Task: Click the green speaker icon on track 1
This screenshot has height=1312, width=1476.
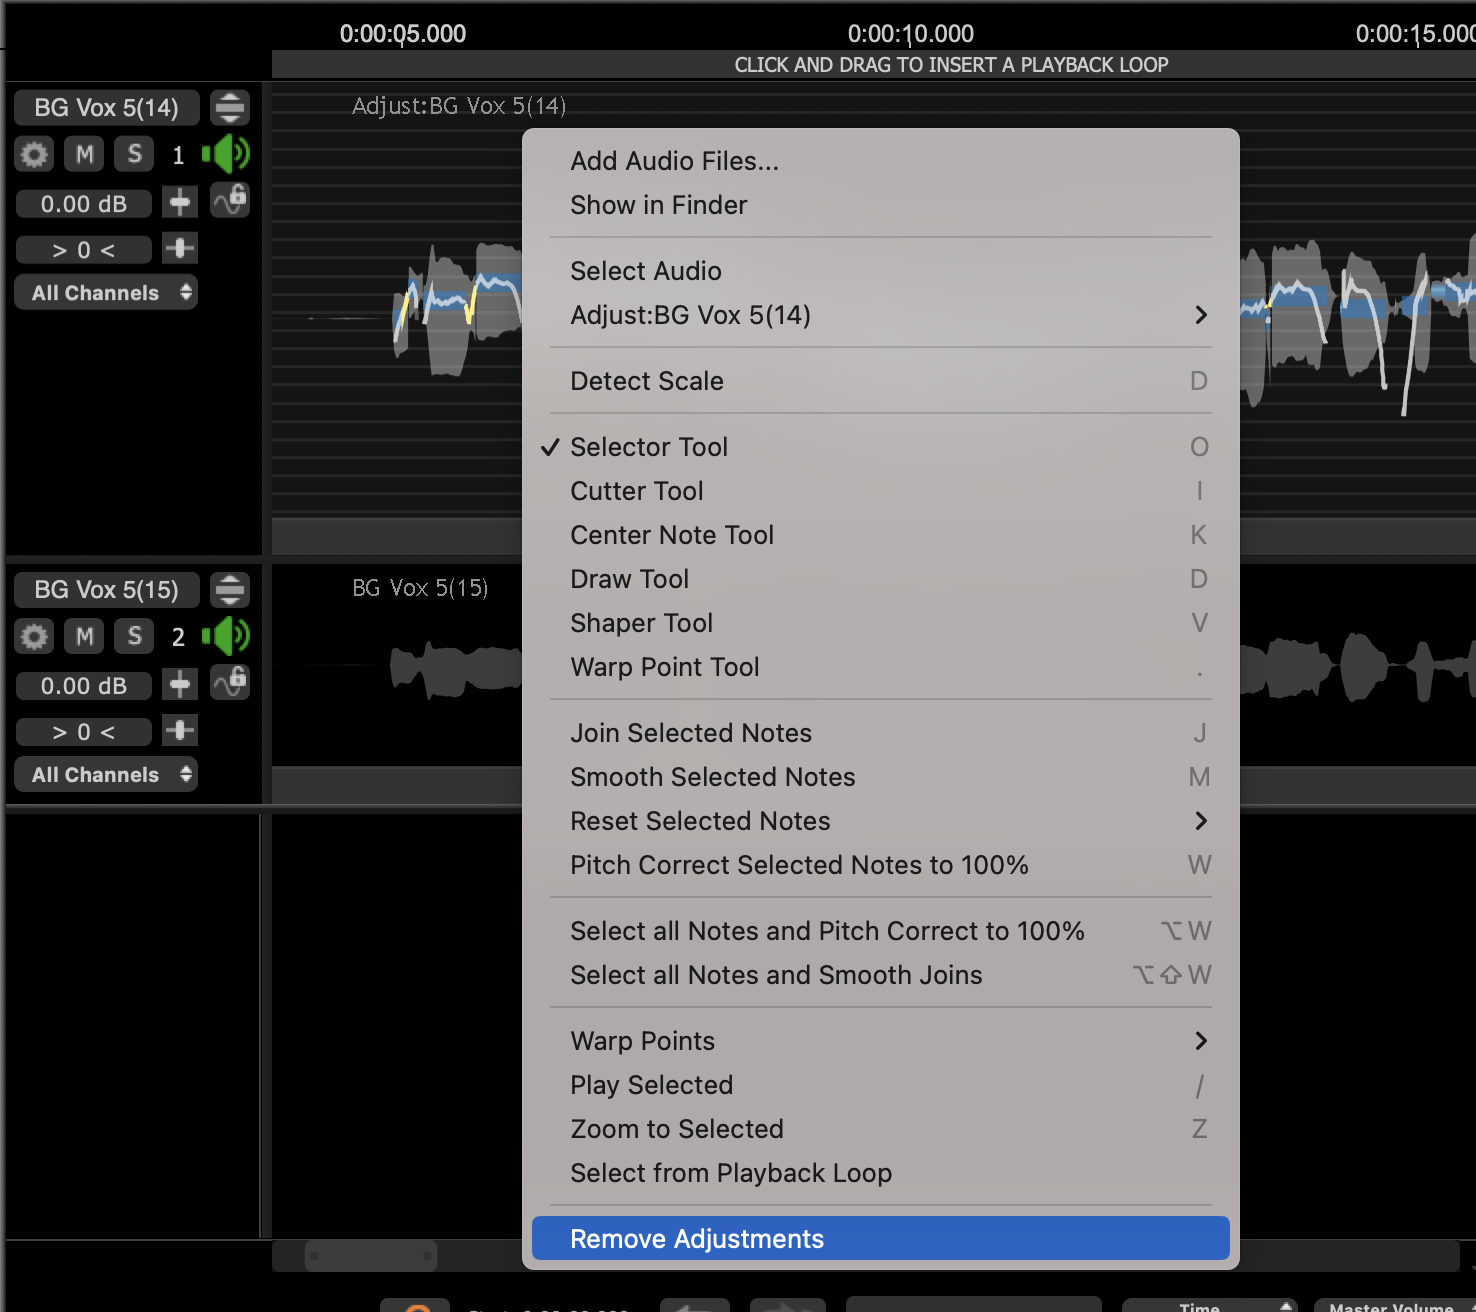Action: click(x=225, y=154)
